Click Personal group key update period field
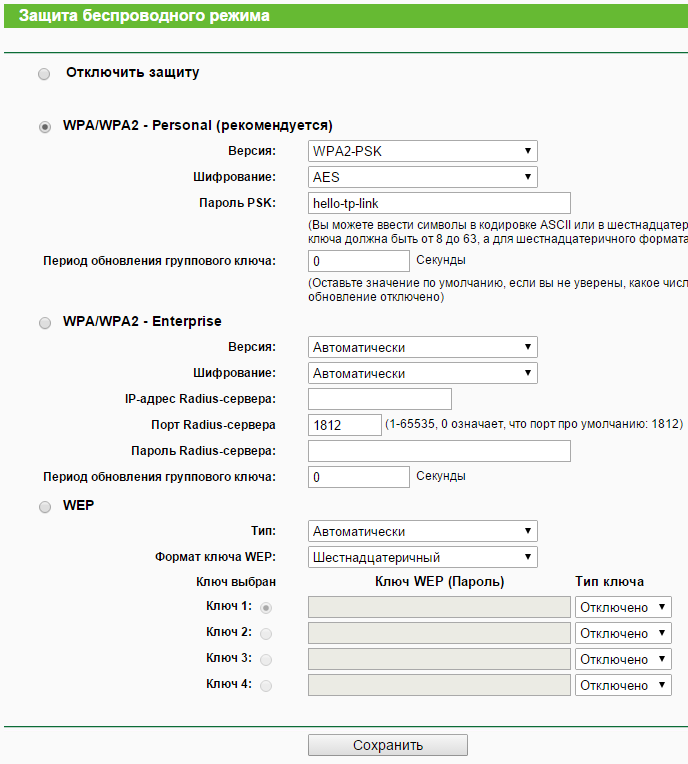The image size is (688, 764). pos(358,261)
